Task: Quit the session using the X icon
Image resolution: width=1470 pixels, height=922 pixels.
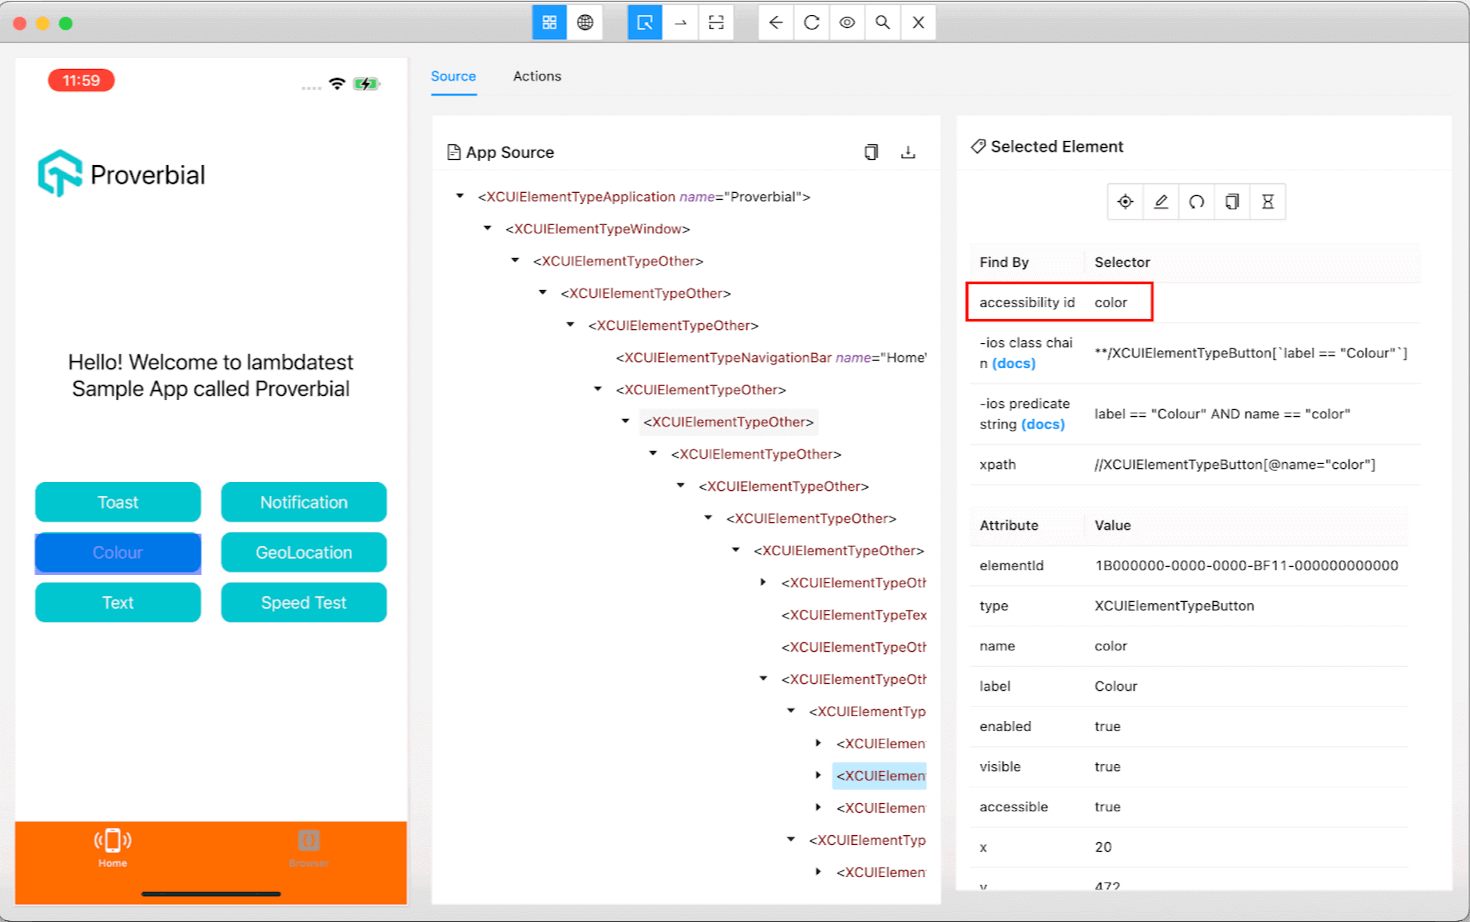Action: (918, 21)
